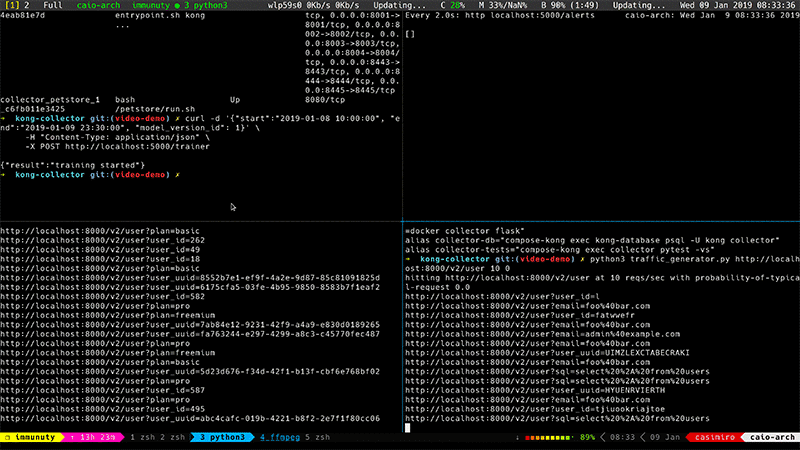800x450 pixels.
Task: Click URL with user_uuid=7ab84e12
Action: click(x=190, y=324)
